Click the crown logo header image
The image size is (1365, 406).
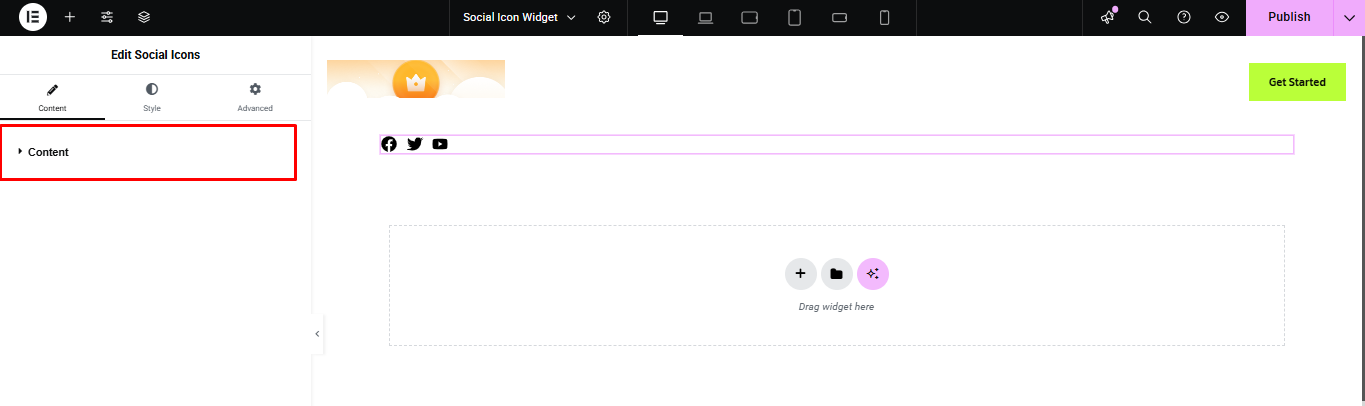[x=416, y=79]
